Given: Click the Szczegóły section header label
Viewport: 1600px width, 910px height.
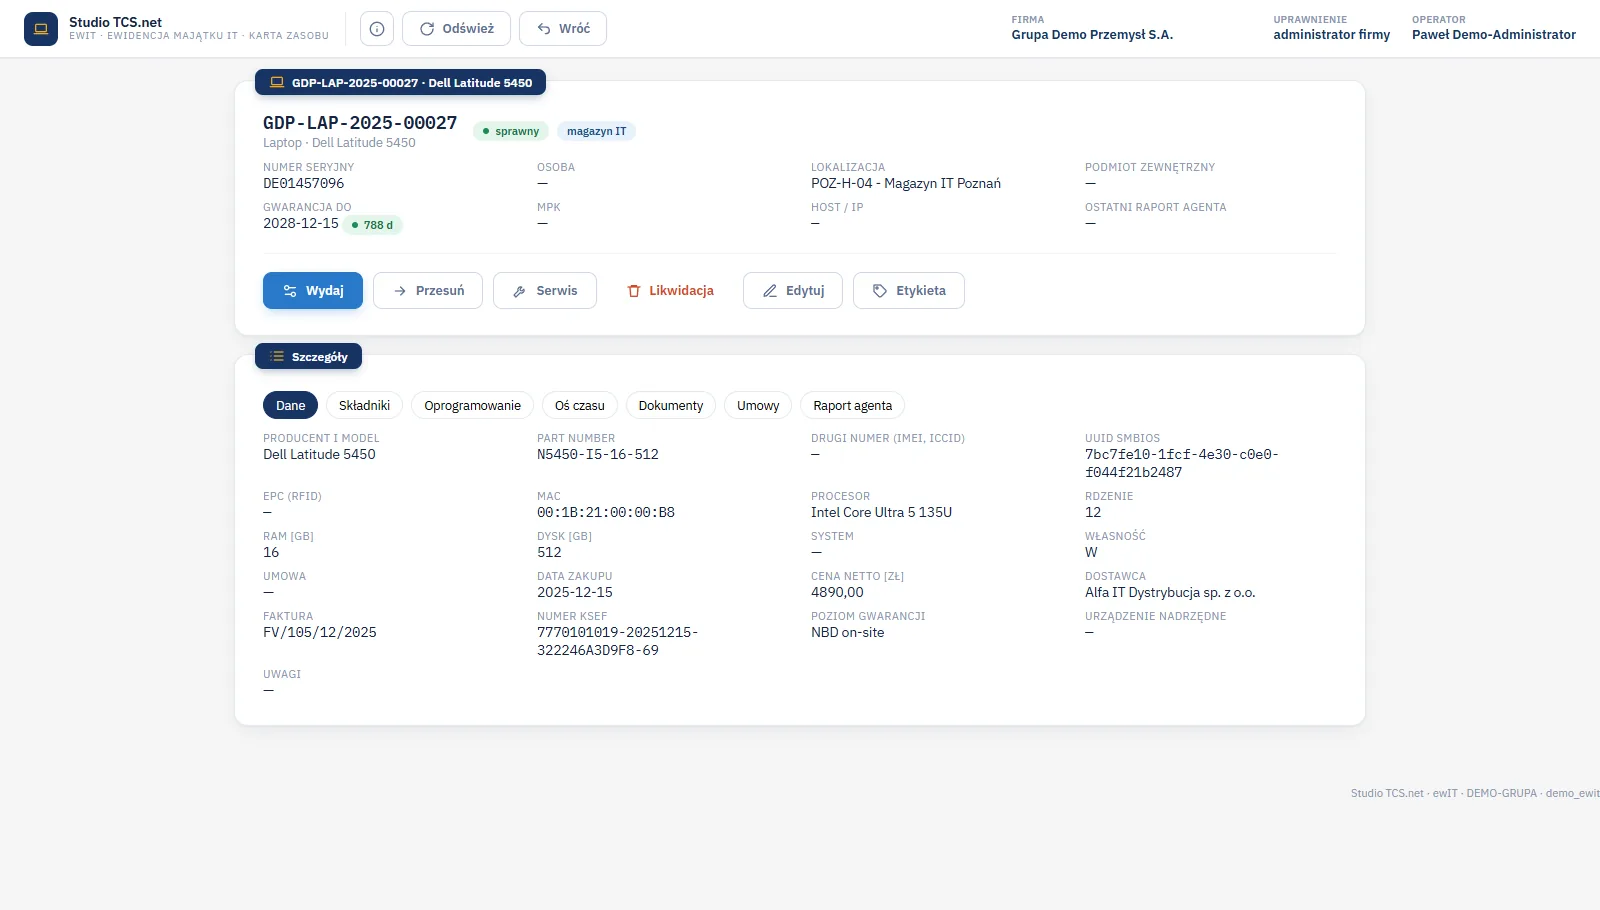Looking at the screenshot, I should pos(308,356).
